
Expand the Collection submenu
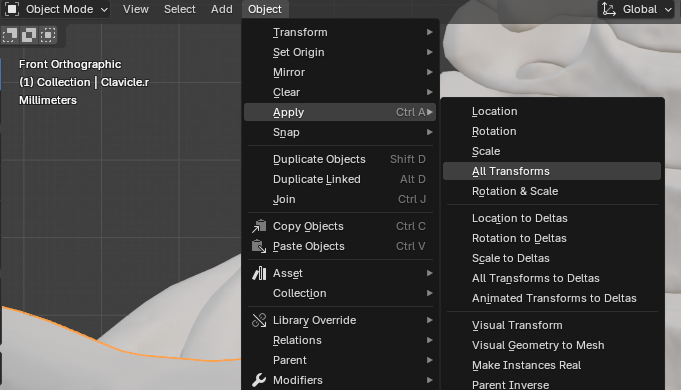coord(340,293)
